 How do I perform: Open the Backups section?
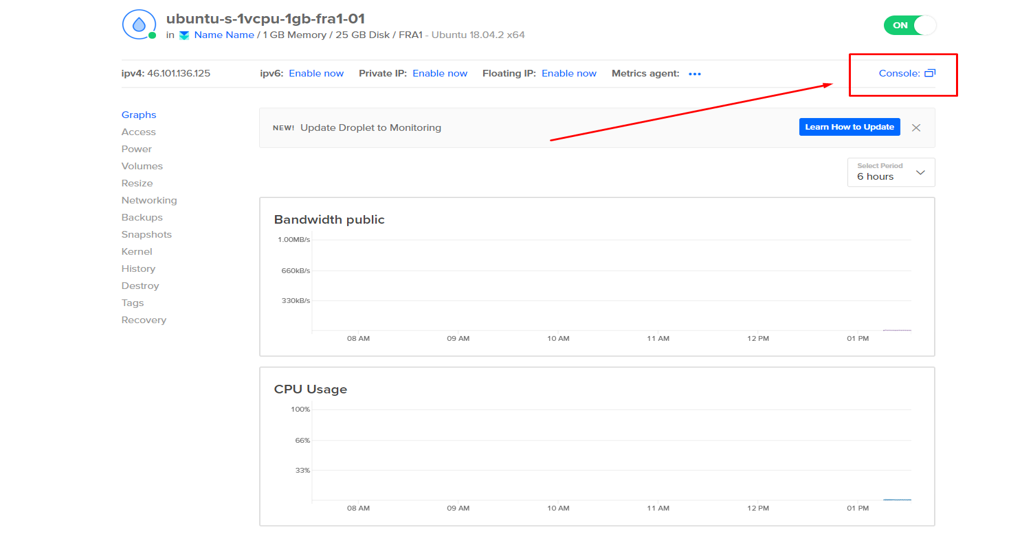(x=142, y=217)
